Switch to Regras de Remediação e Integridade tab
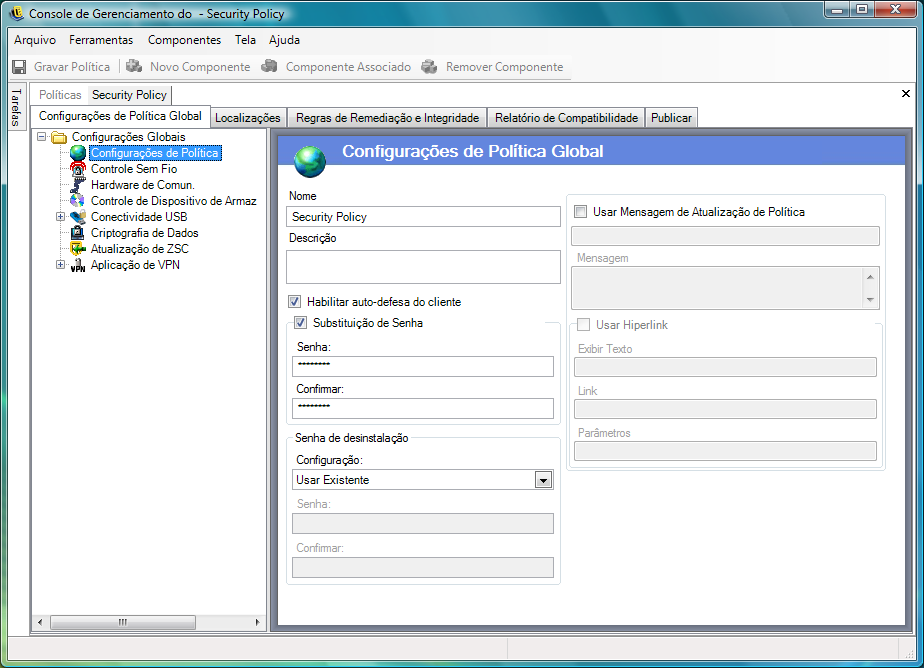Viewport: 924px width, 668px height. pos(387,118)
